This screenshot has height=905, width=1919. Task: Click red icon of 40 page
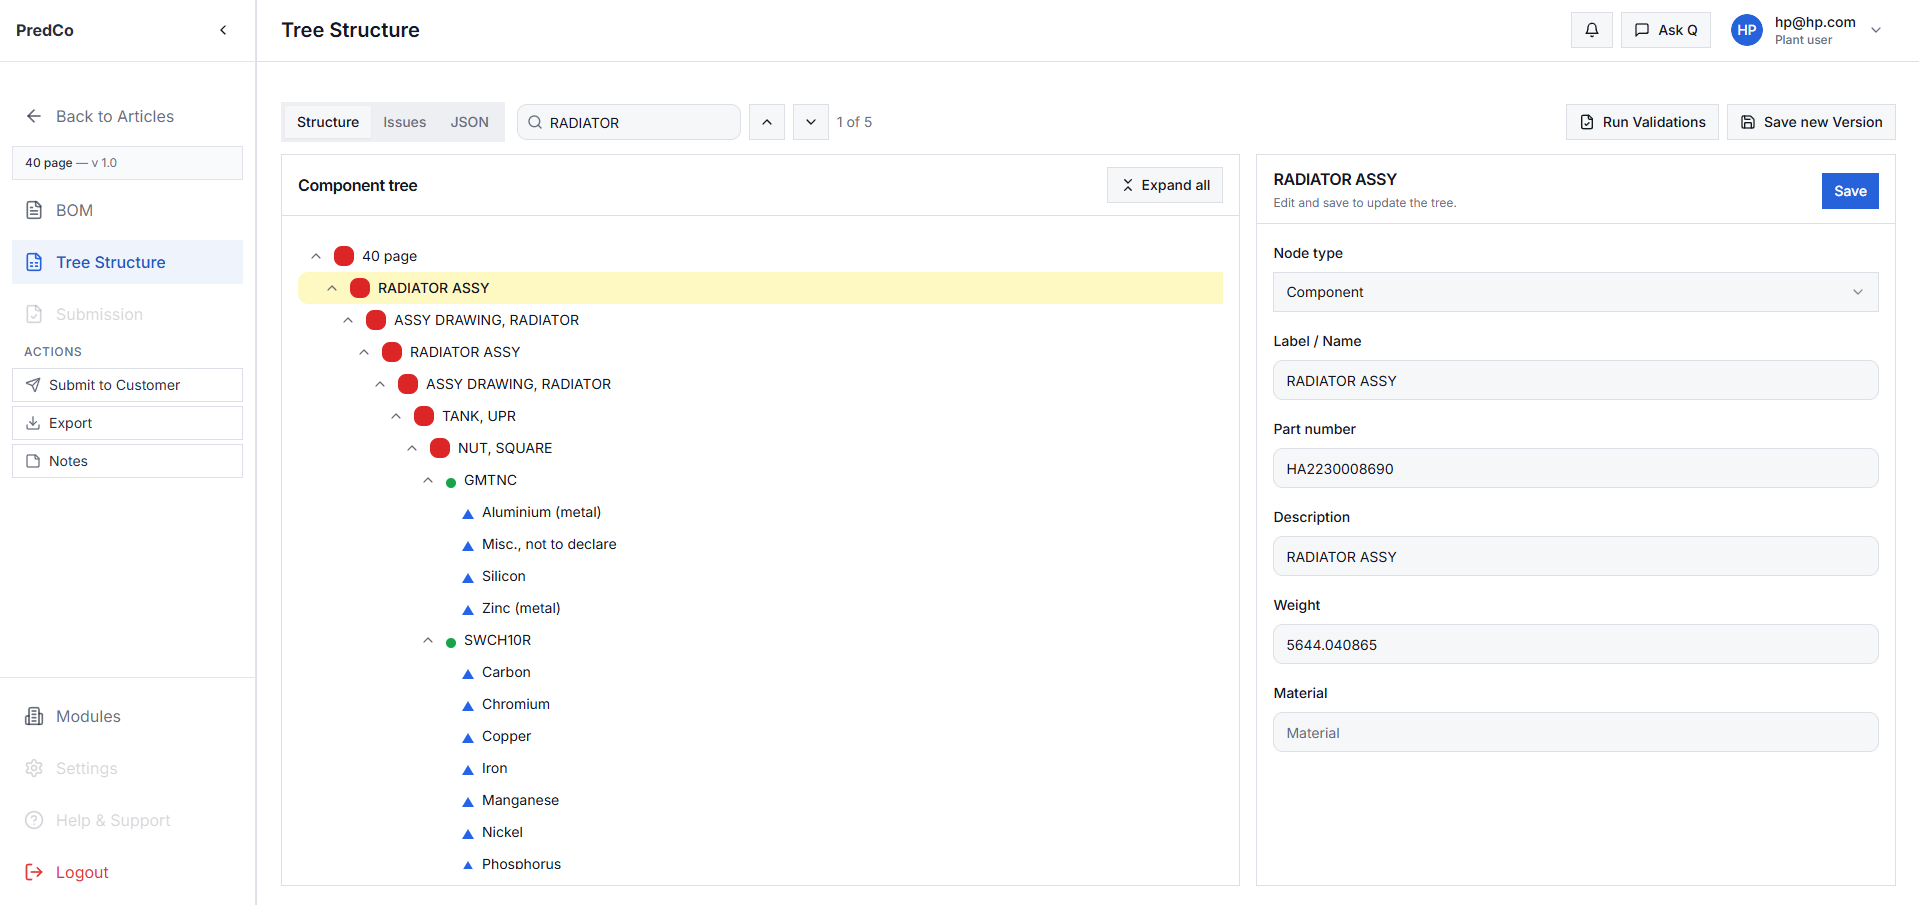click(x=344, y=256)
